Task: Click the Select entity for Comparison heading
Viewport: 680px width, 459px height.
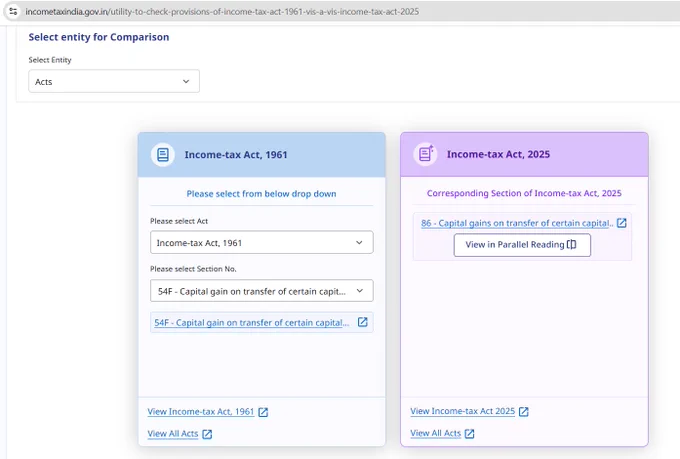Action: pyautogui.click(x=99, y=37)
